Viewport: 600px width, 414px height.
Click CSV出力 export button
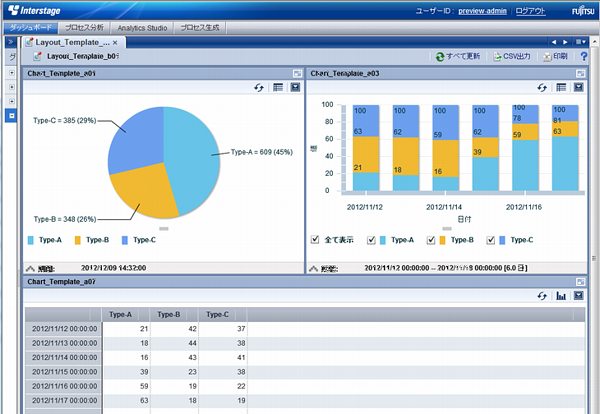[514, 57]
